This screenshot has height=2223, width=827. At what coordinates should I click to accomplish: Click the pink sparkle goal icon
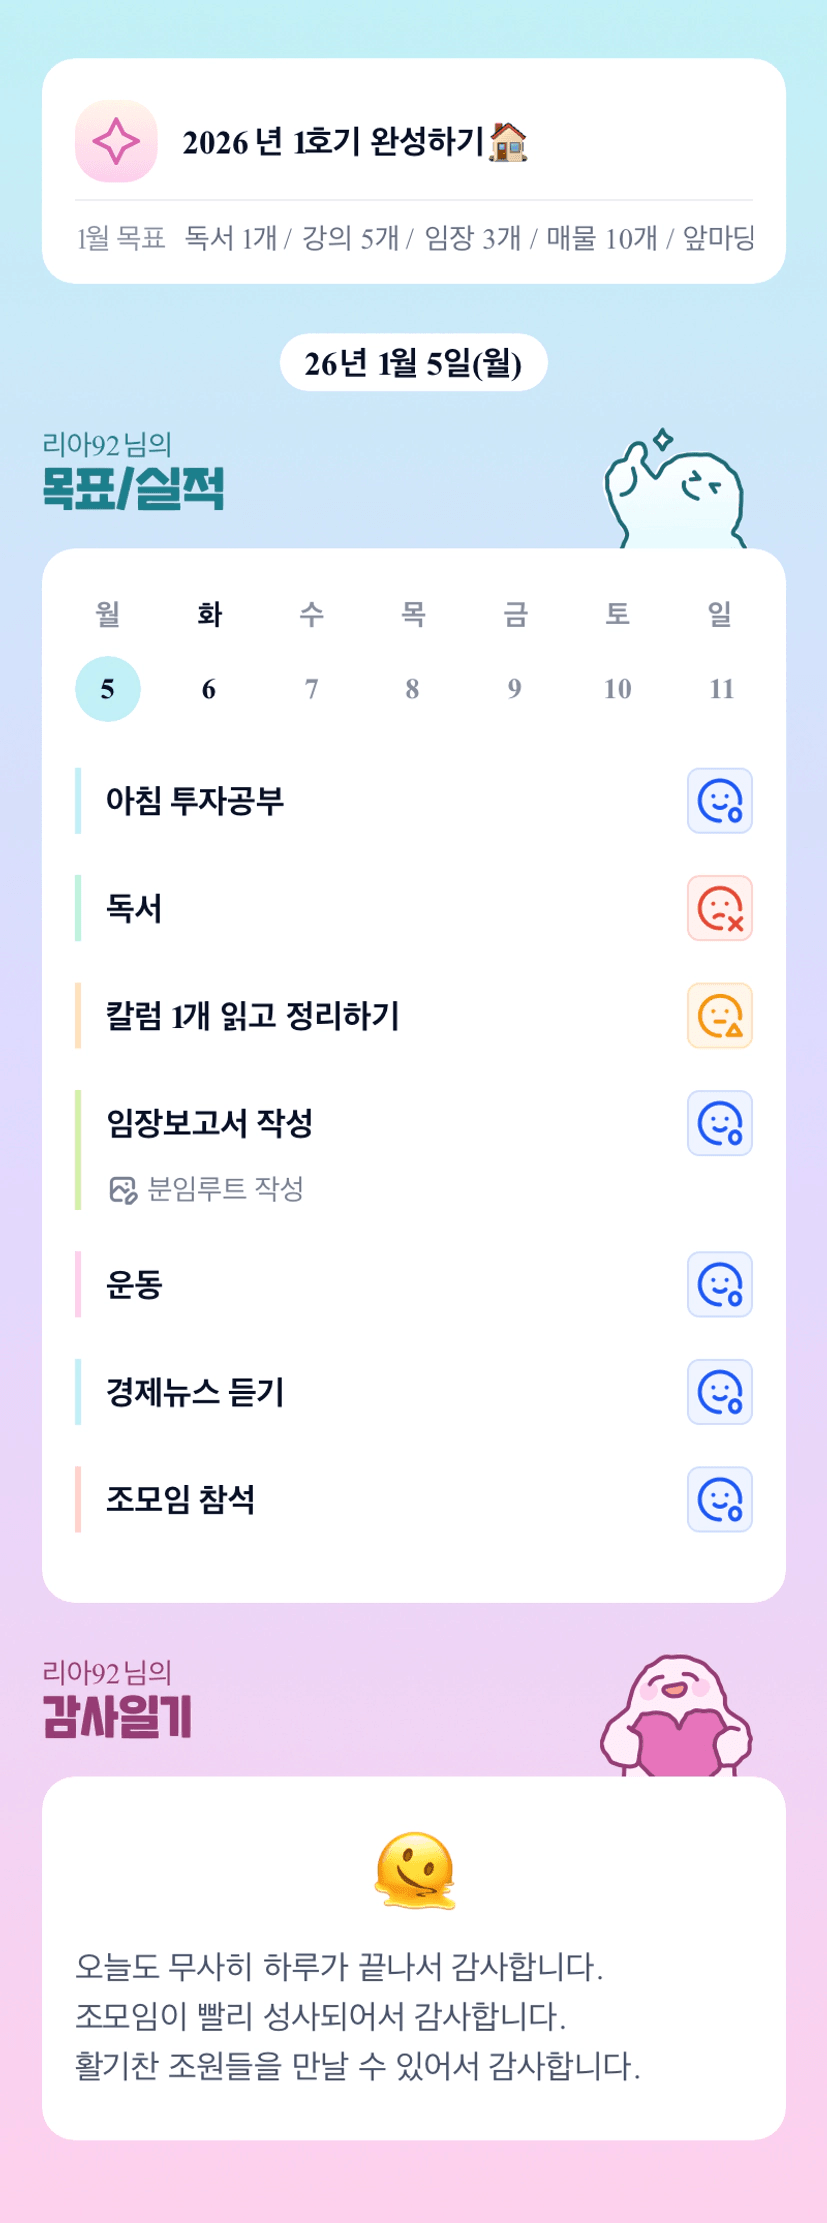116,141
